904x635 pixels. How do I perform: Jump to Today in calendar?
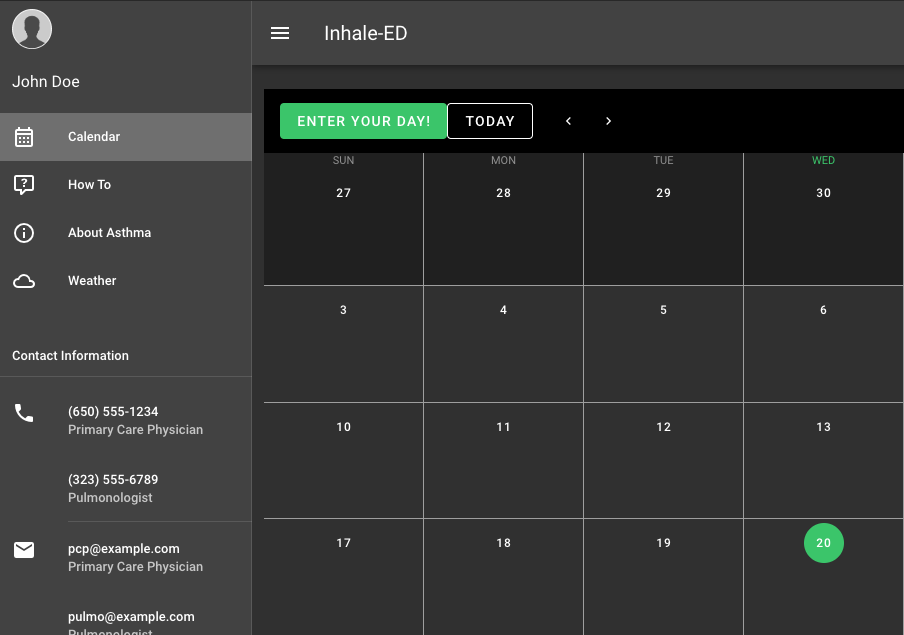(x=490, y=121)
